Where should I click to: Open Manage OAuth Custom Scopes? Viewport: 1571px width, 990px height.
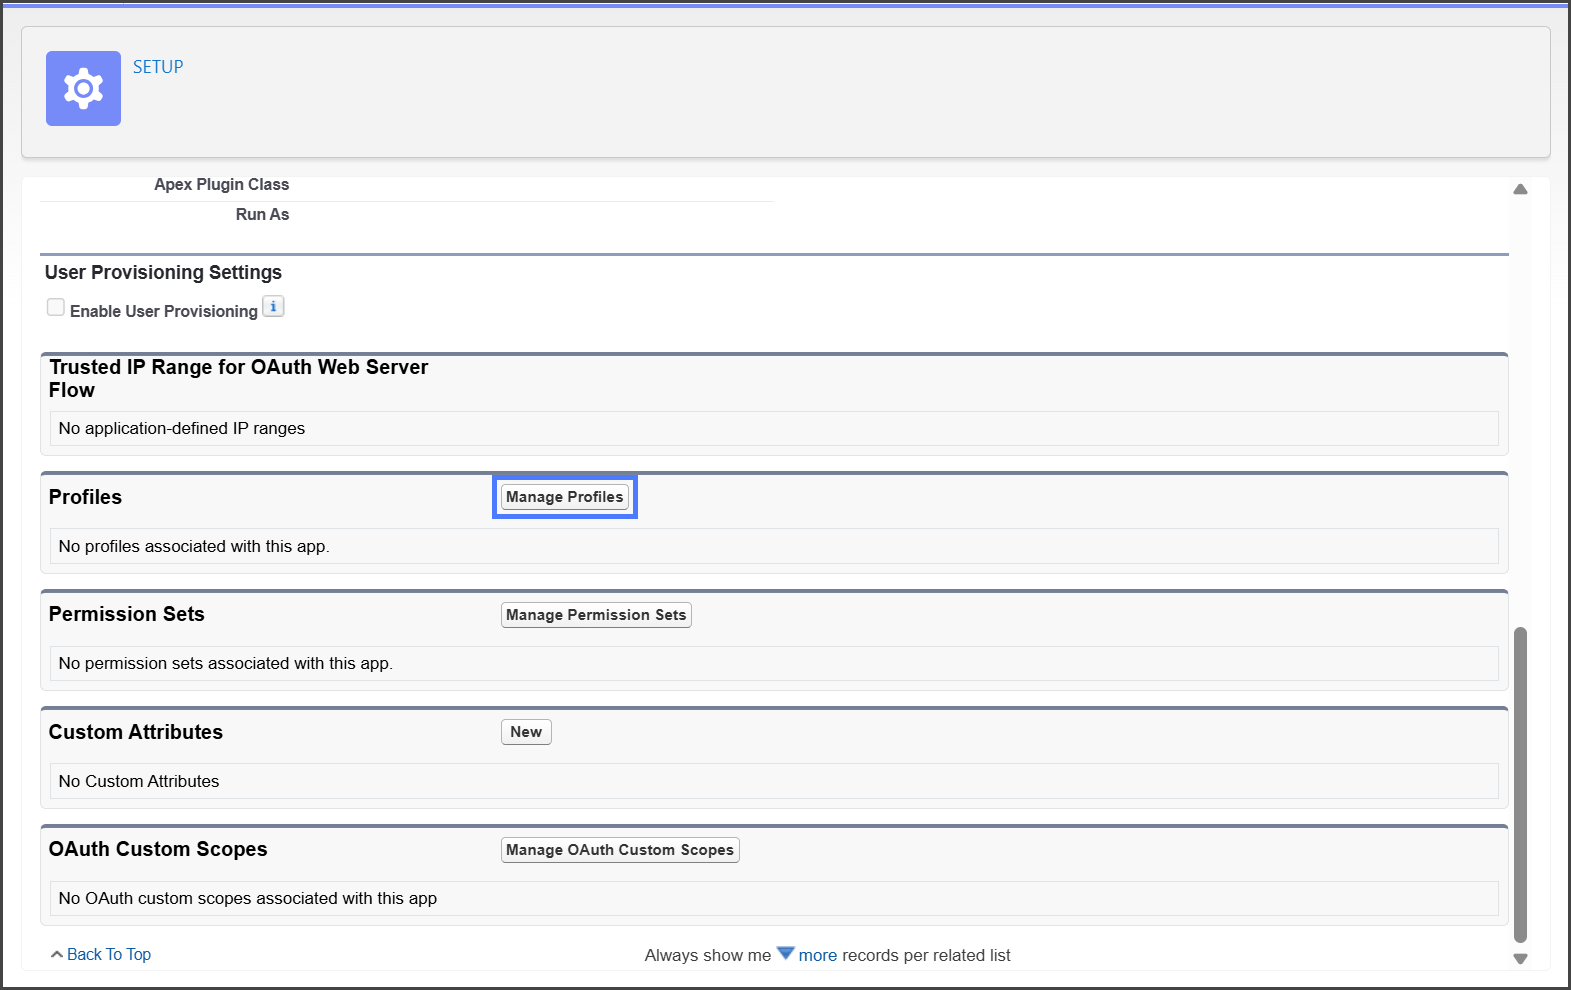pos(620,850)
